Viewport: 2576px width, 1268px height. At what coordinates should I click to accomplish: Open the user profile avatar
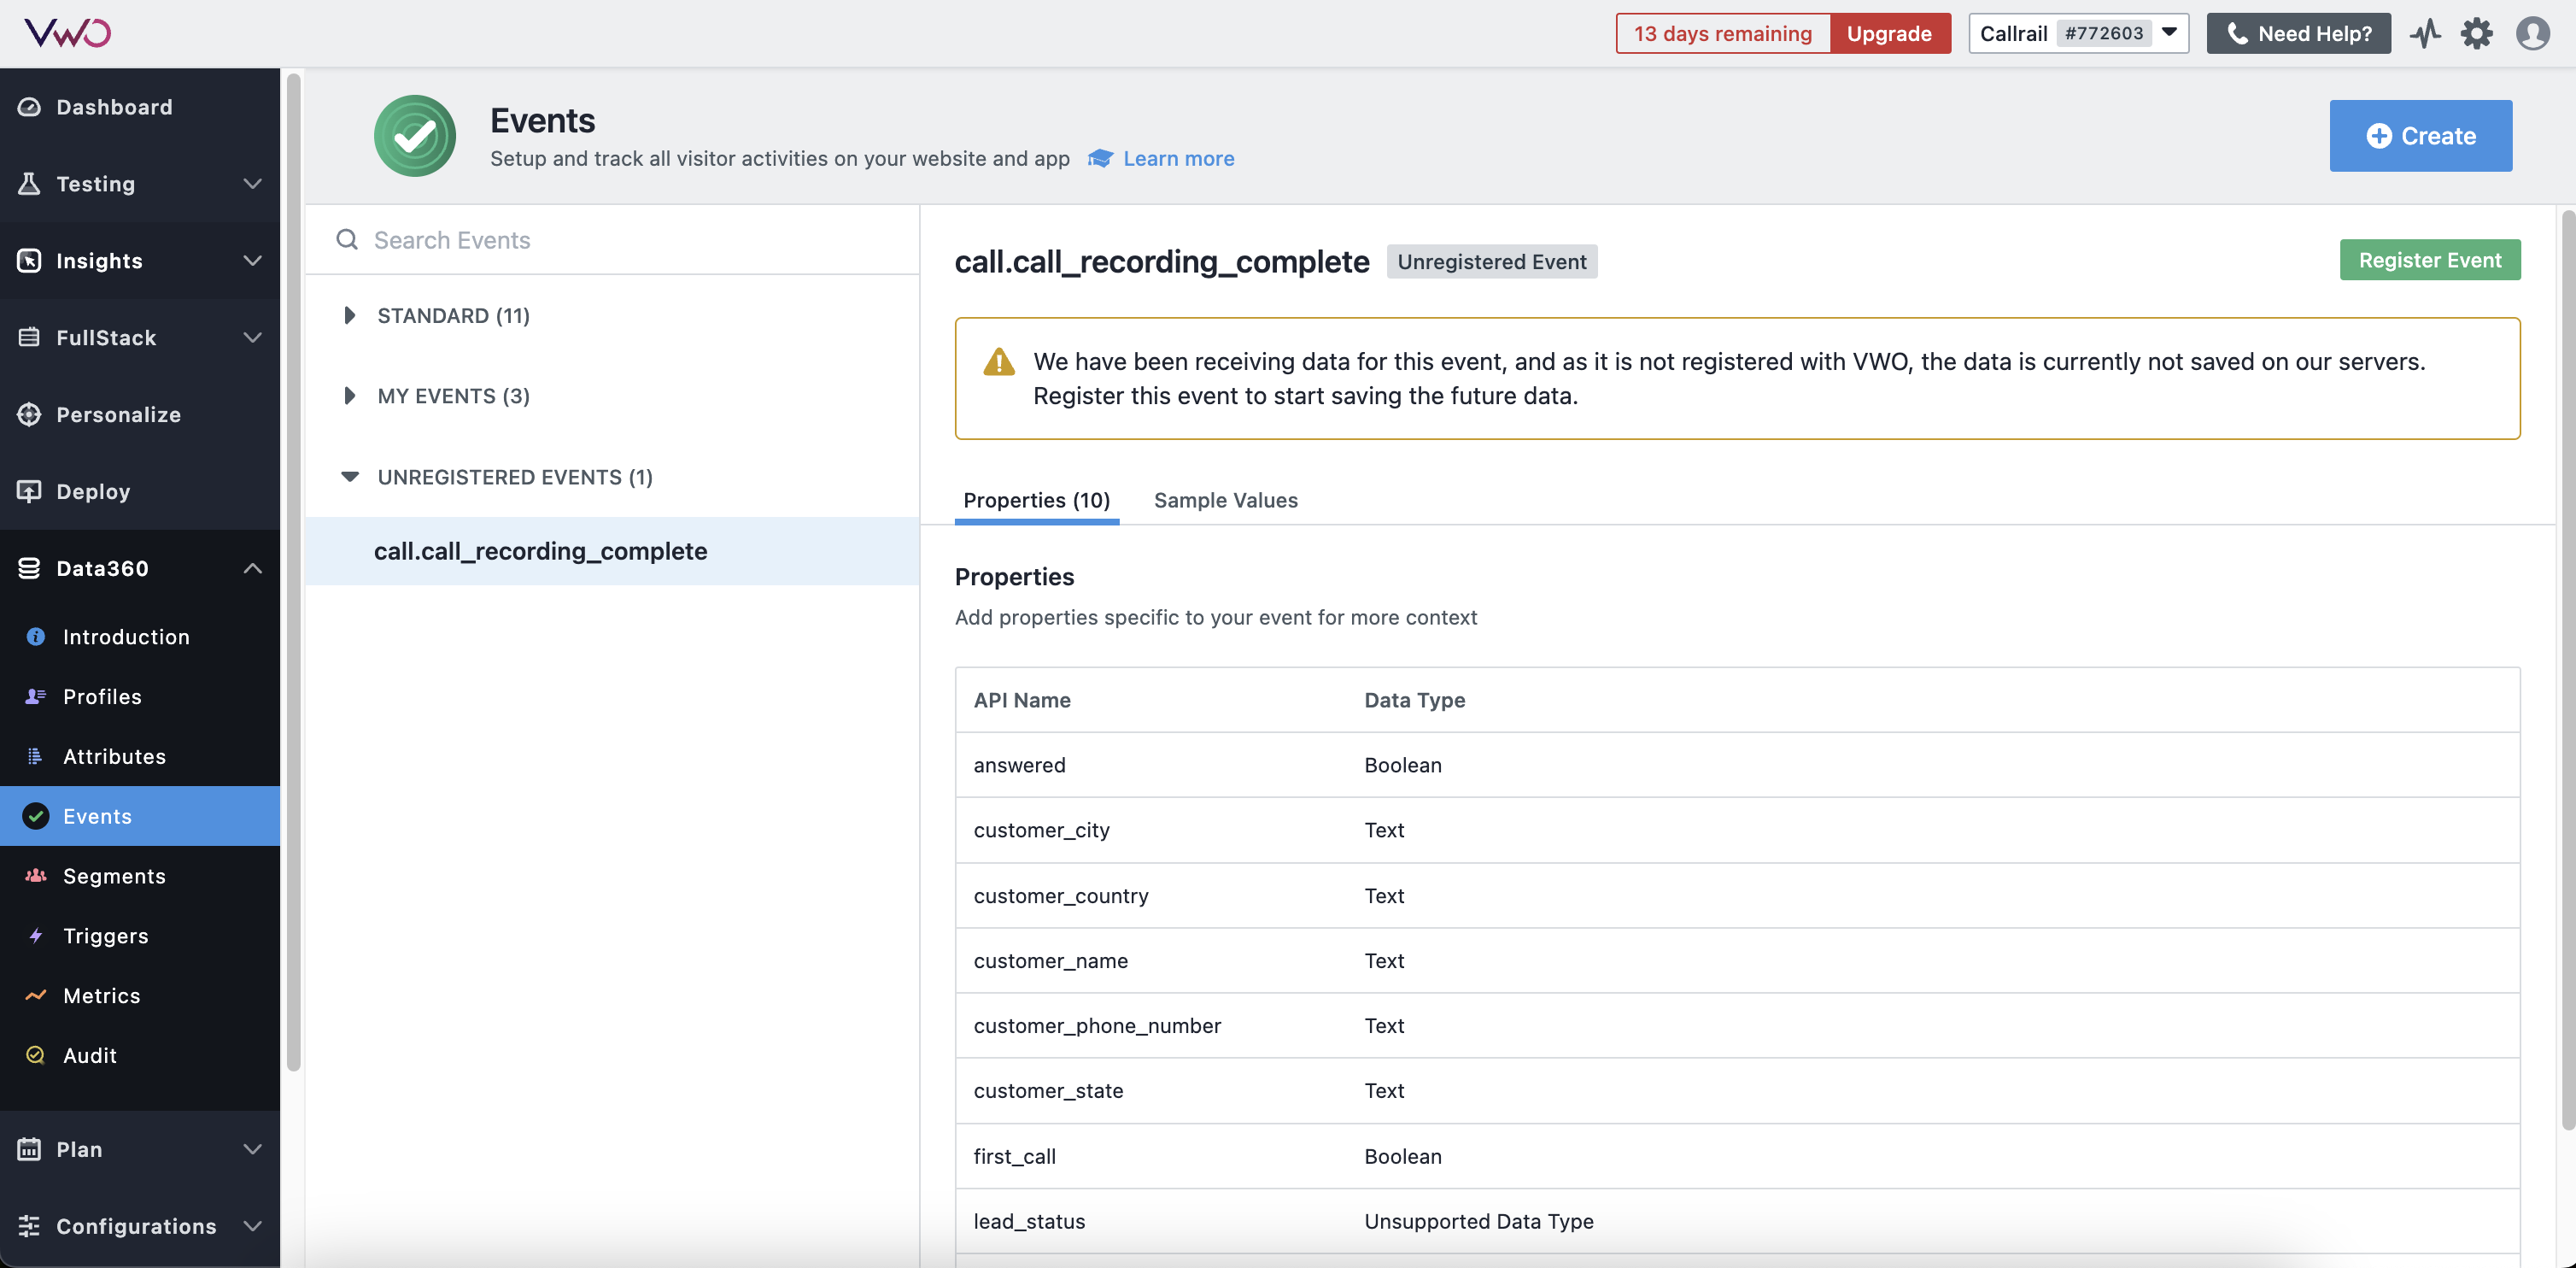[2531, 33]
